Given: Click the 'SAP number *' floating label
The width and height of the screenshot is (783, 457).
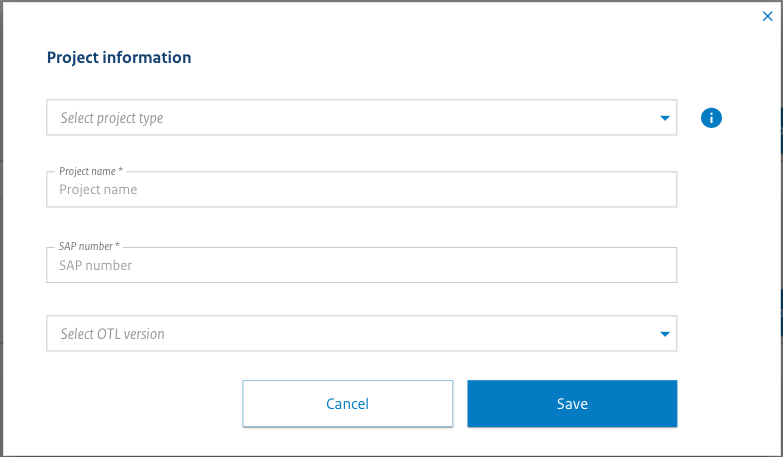Looking at the screenshot, I should click(89, 247).
